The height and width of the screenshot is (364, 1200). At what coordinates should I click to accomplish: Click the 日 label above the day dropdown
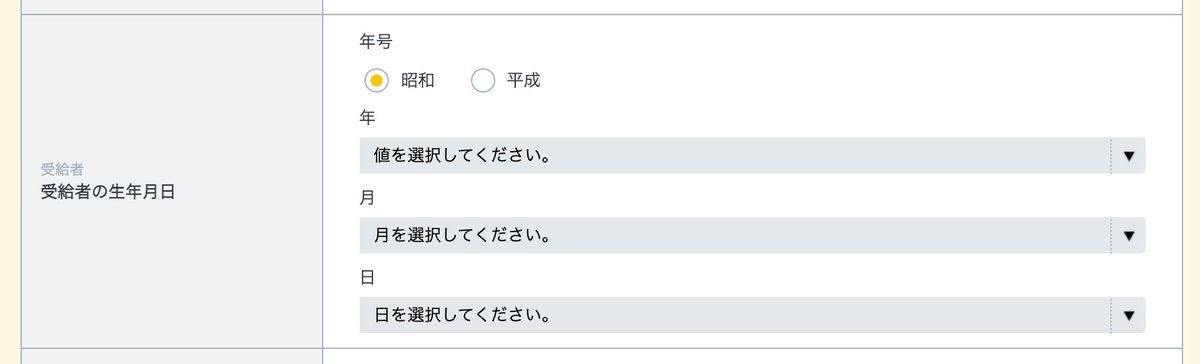367,278
